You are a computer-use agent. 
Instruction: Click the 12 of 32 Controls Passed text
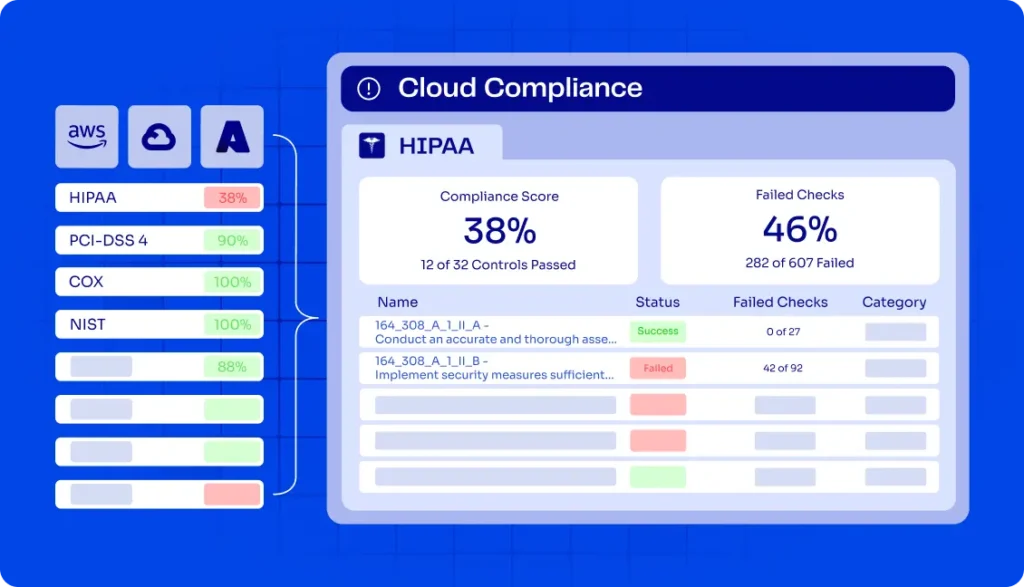pos(498,265)
